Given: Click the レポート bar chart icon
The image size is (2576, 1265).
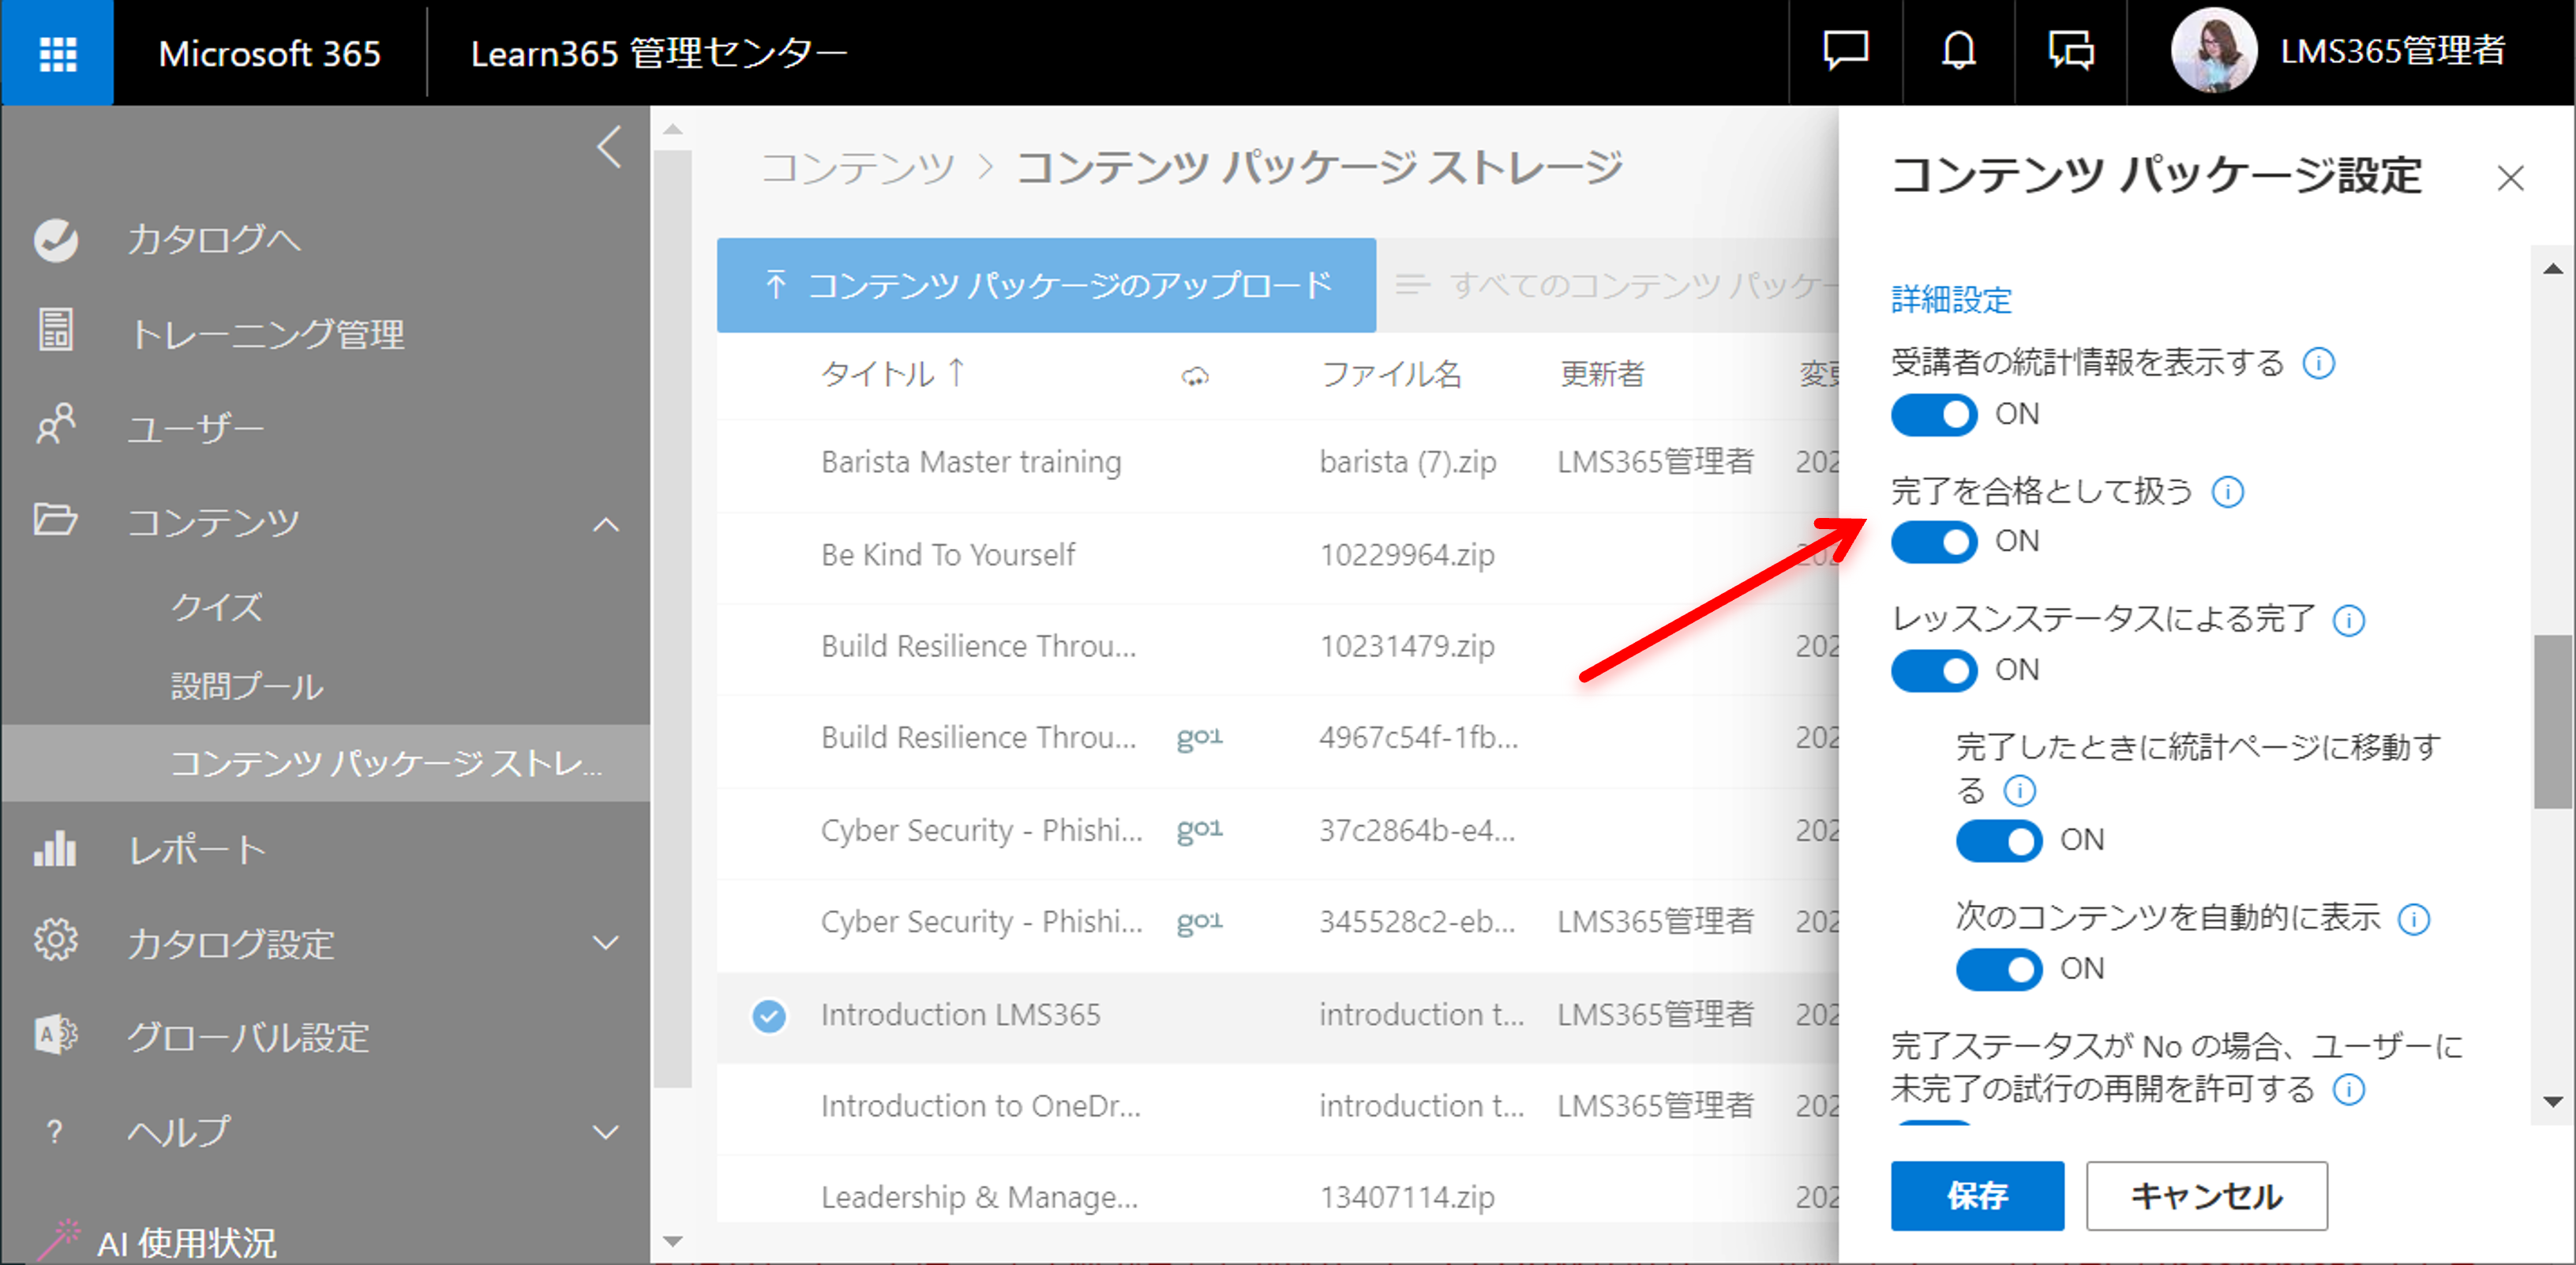Looking at the screenshot, I should [55, 848].
